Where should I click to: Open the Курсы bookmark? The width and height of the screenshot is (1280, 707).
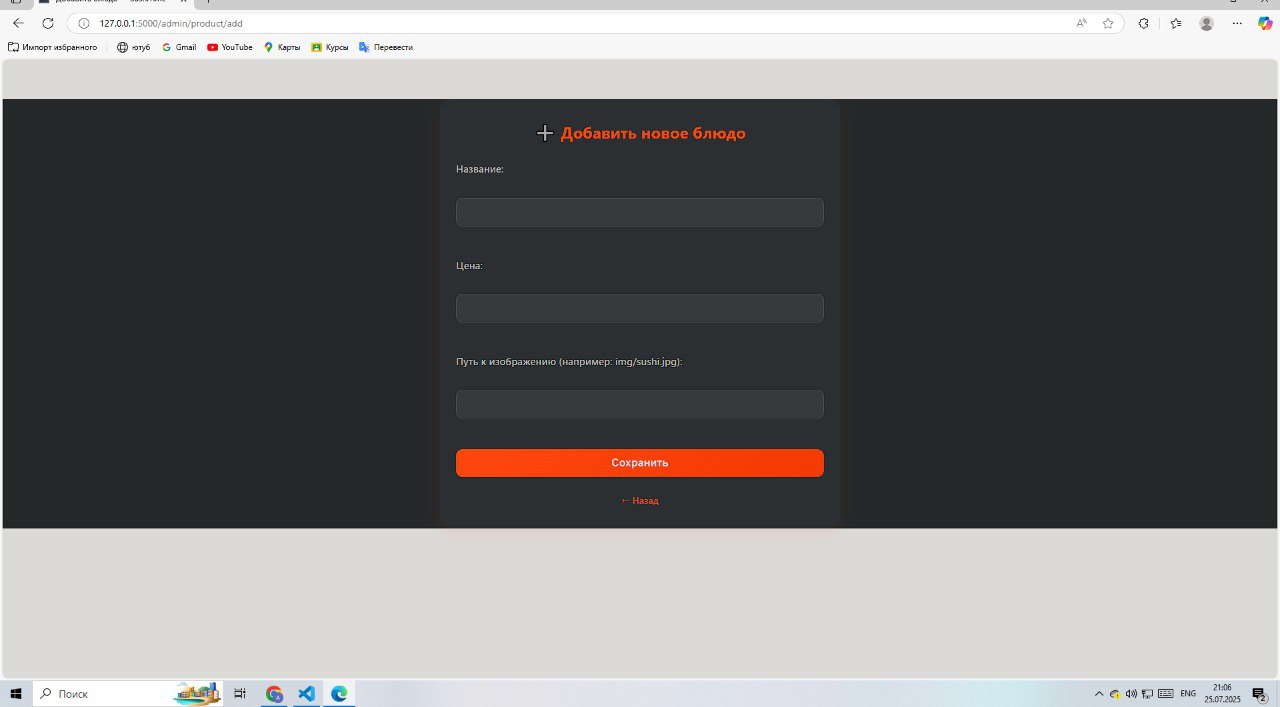(x=330, y=47)
